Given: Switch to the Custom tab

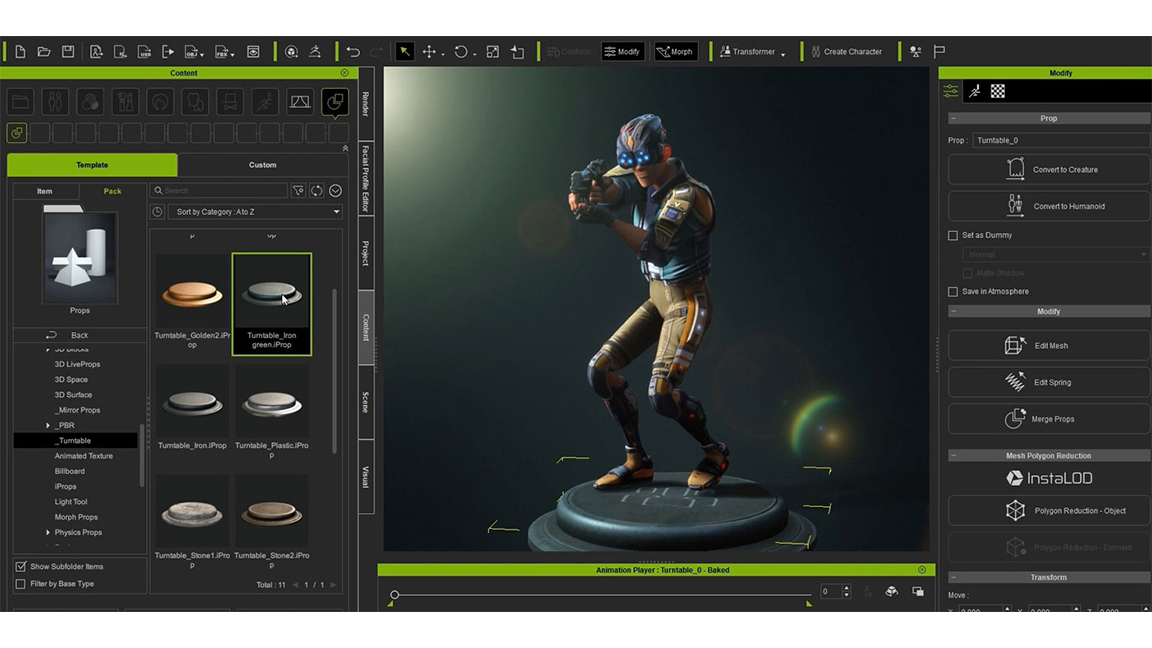Looking at the screenshot, I should click(262, 165).
